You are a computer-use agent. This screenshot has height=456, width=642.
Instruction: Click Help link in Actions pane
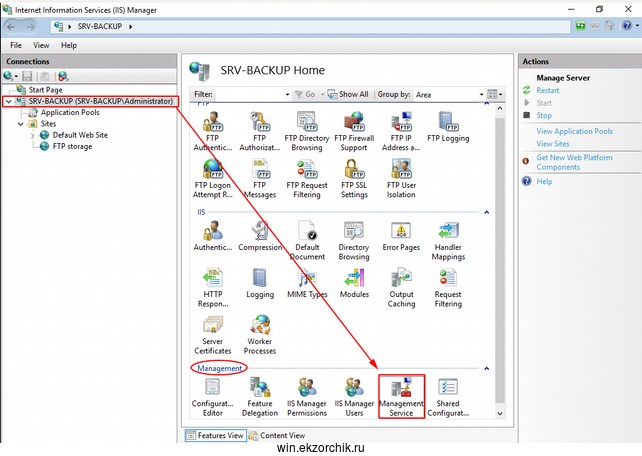(544, 181)
